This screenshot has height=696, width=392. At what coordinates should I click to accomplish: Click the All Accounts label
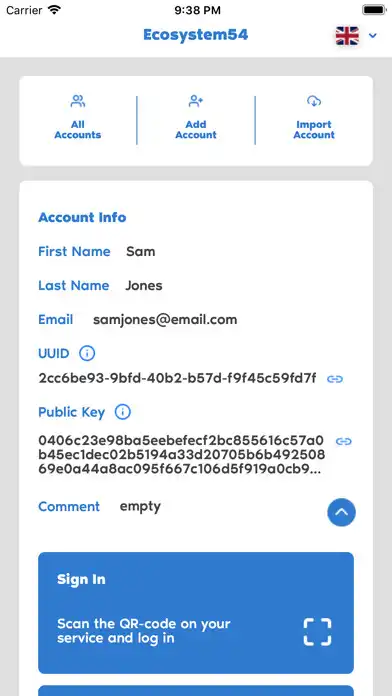pos(78,130)
